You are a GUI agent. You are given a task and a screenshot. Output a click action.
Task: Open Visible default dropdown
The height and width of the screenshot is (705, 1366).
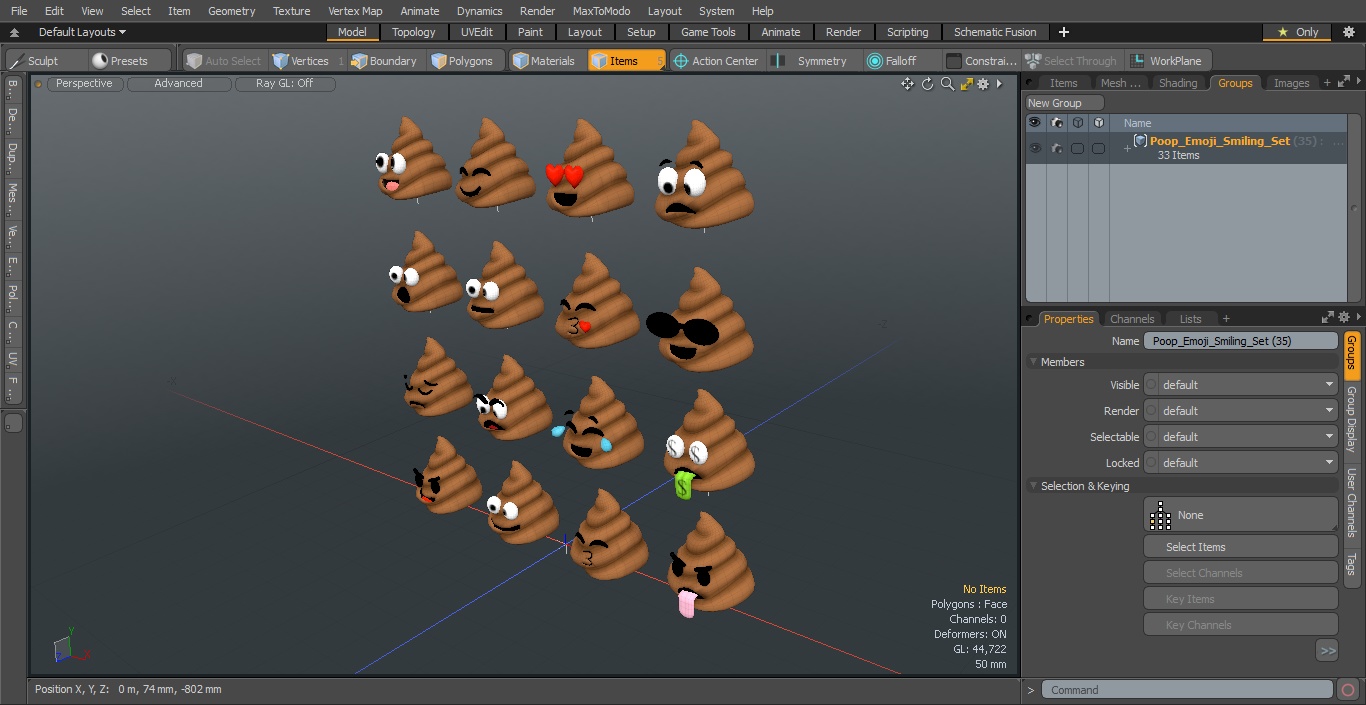click(x=1241, y=385)
